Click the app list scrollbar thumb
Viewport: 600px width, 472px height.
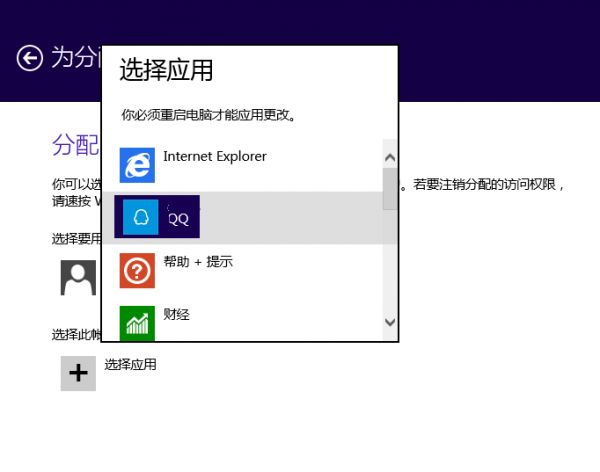tap(390, 189)
